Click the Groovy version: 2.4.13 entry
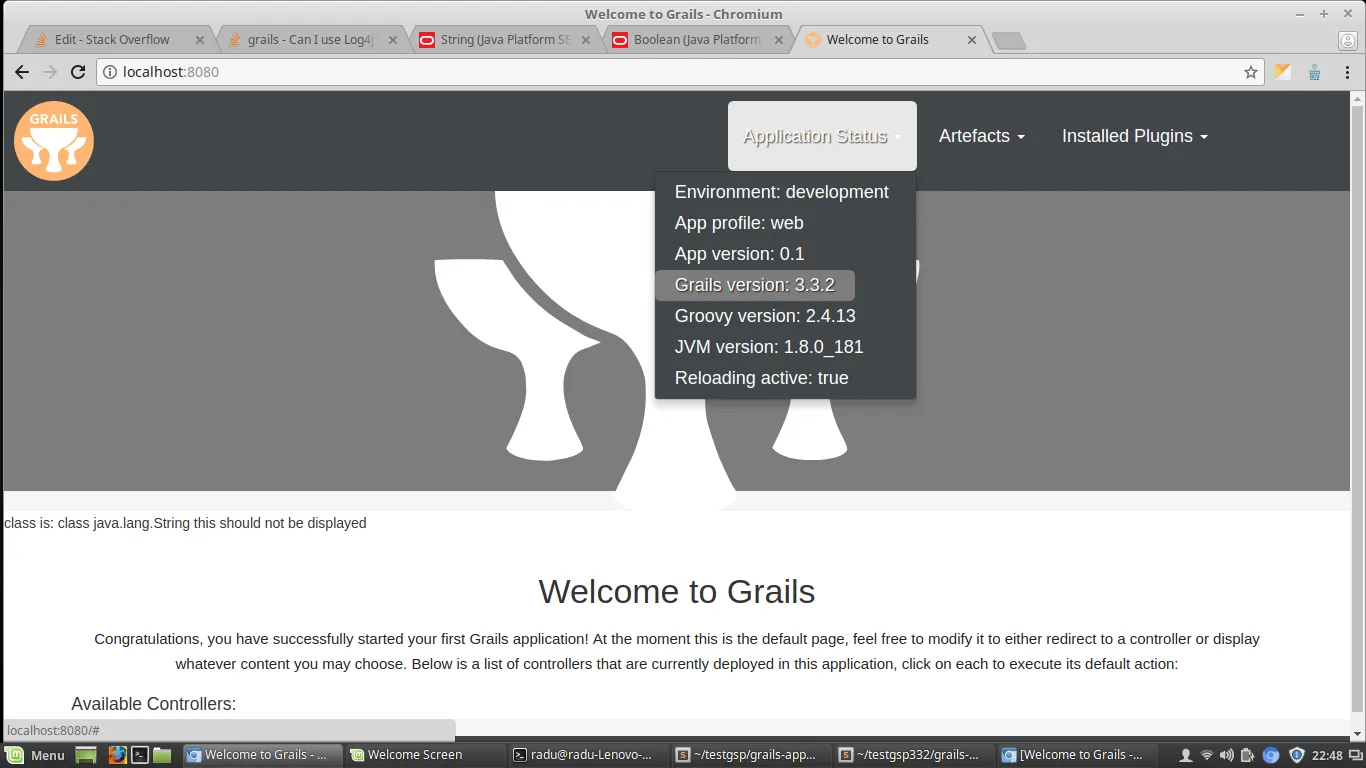Viewport: 1366px width, 768px height. [765, 316]
